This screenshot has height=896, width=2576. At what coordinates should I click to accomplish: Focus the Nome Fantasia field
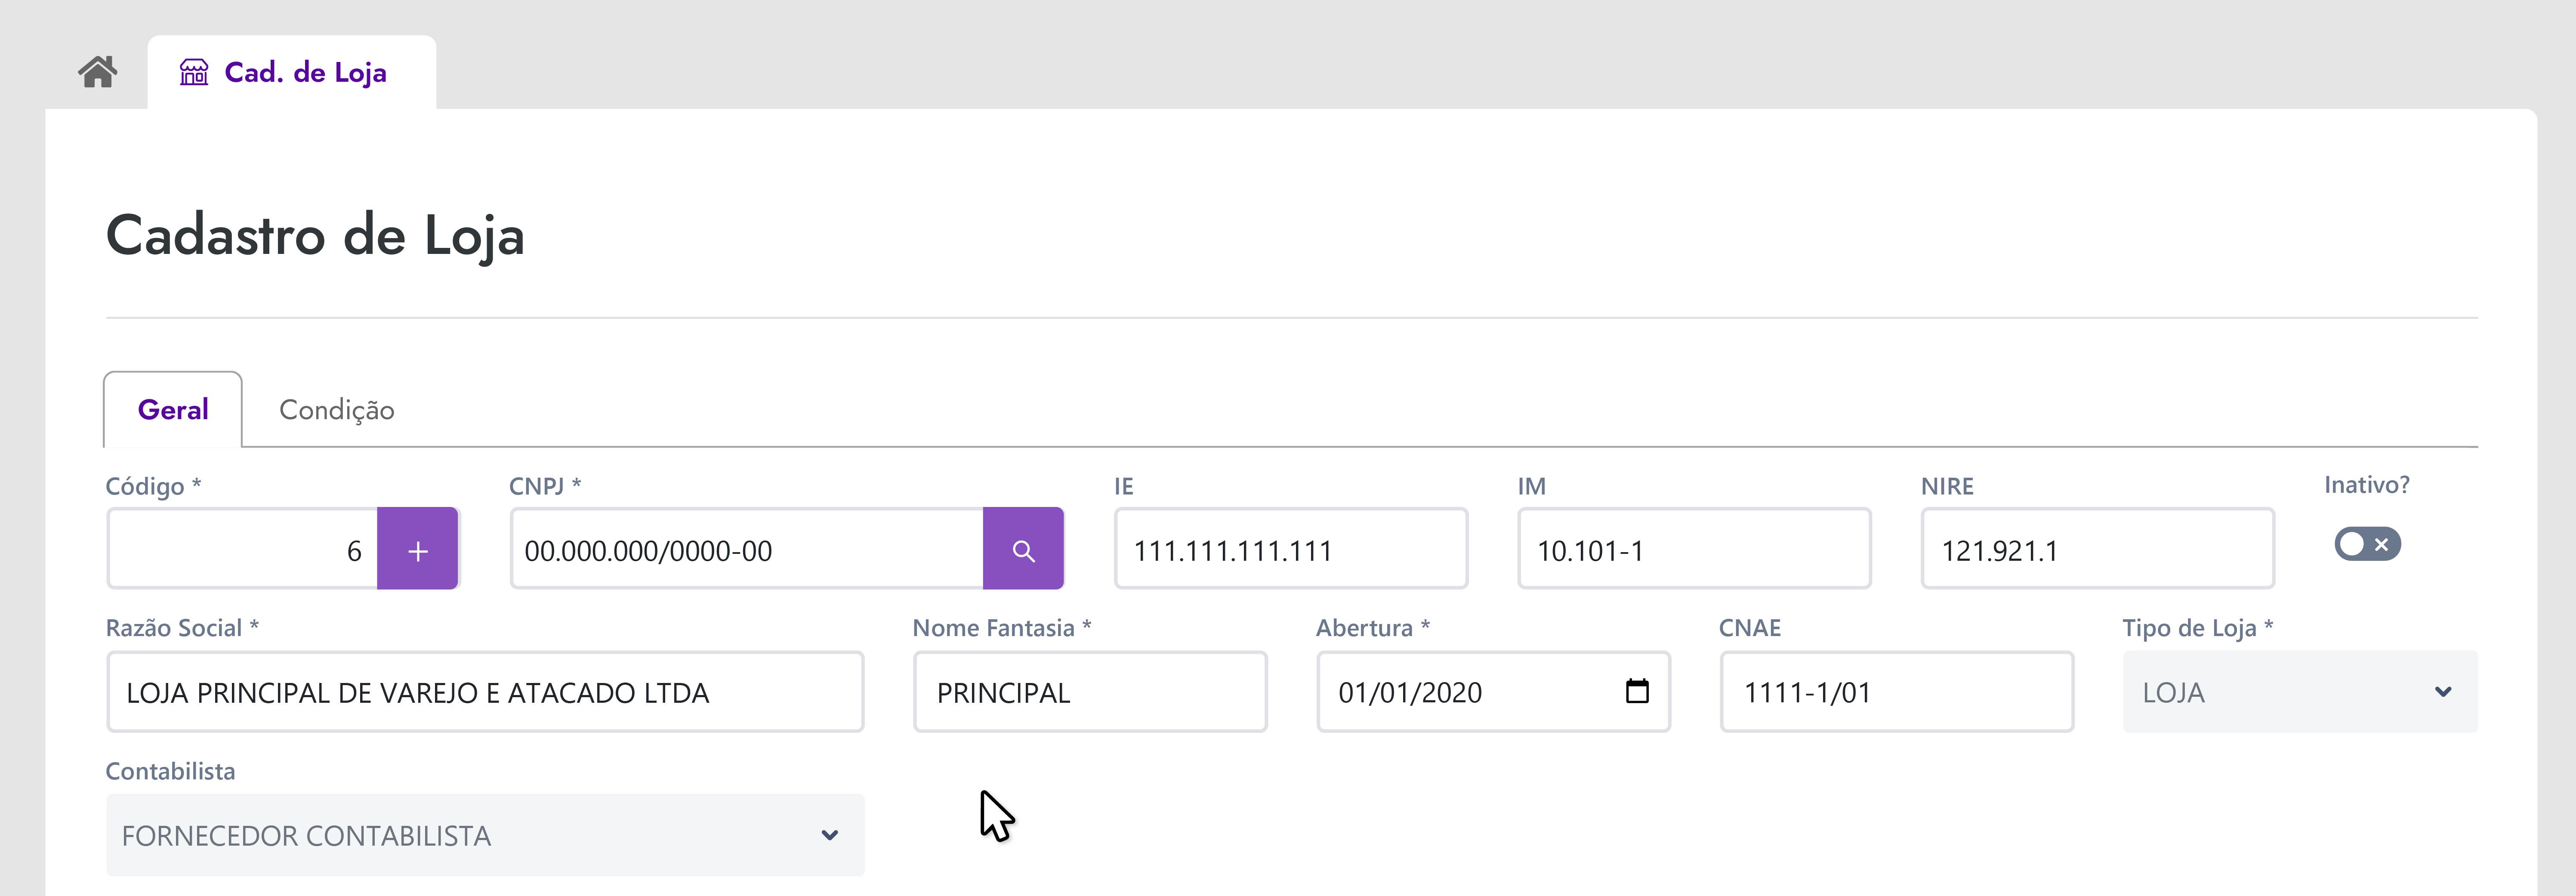[x=1090, y=692]
